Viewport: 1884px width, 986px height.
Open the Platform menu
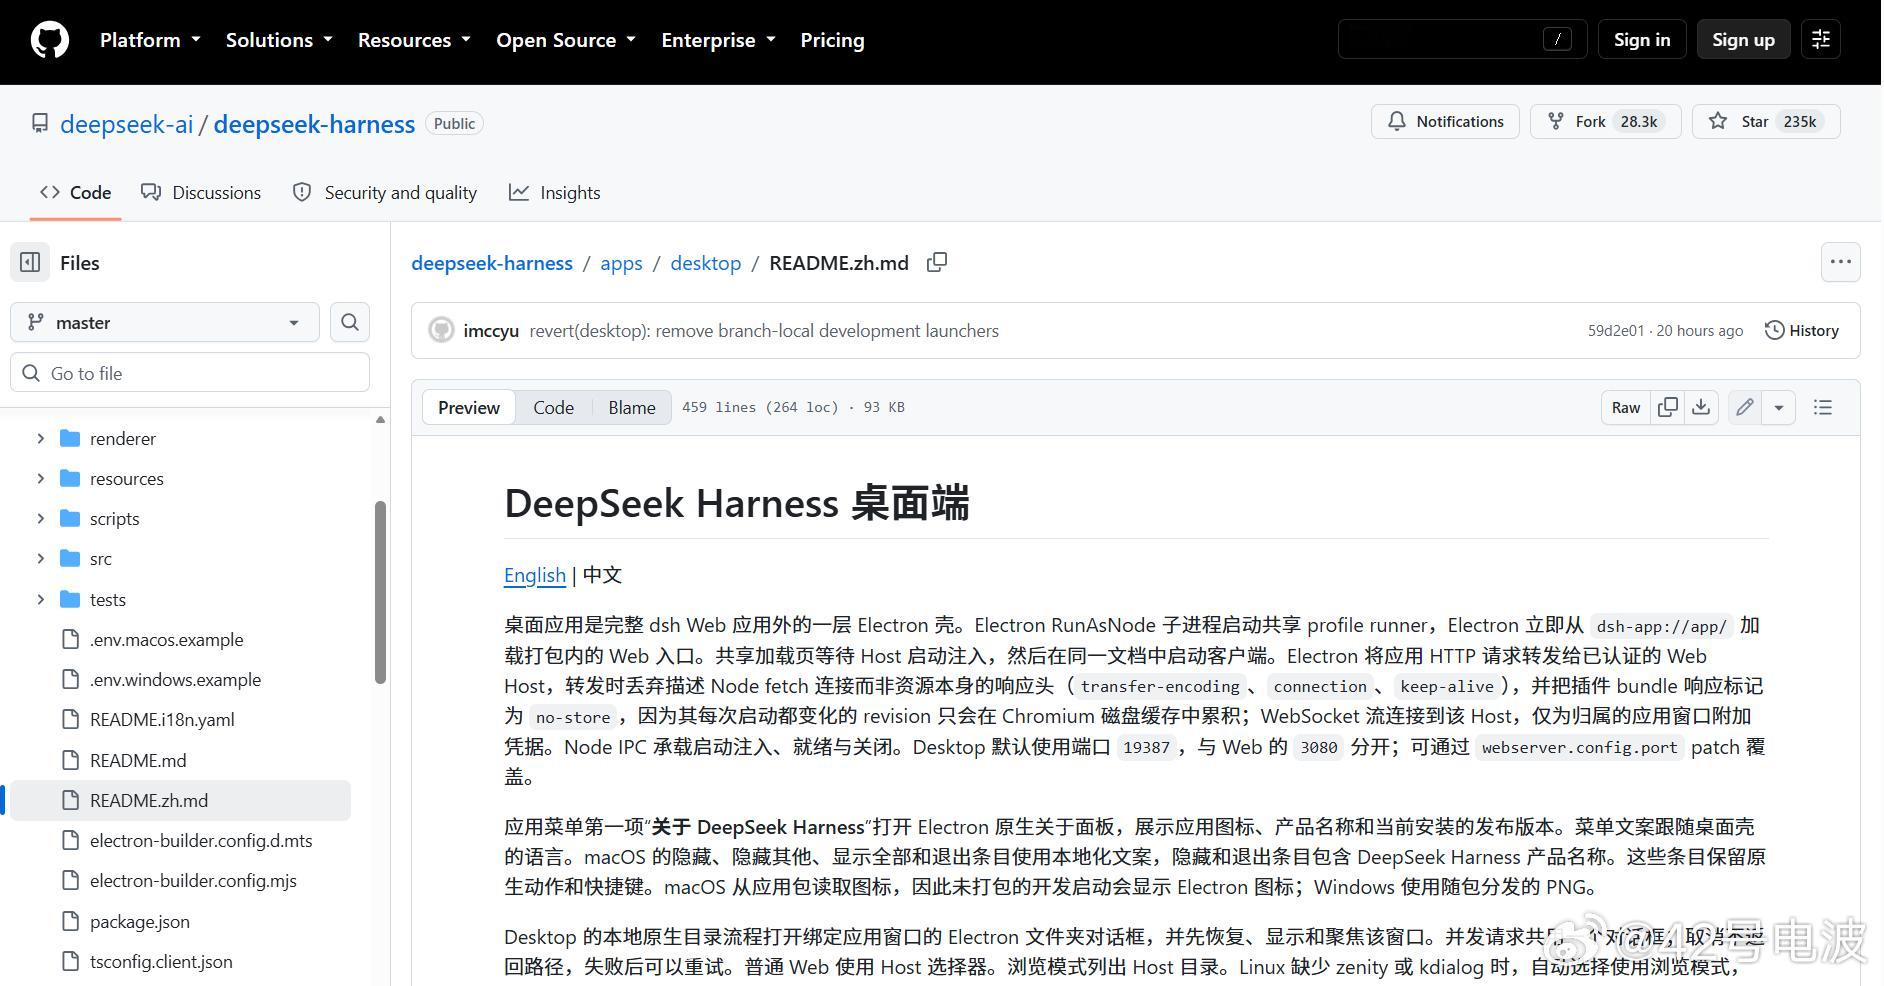tap(150, 40)
